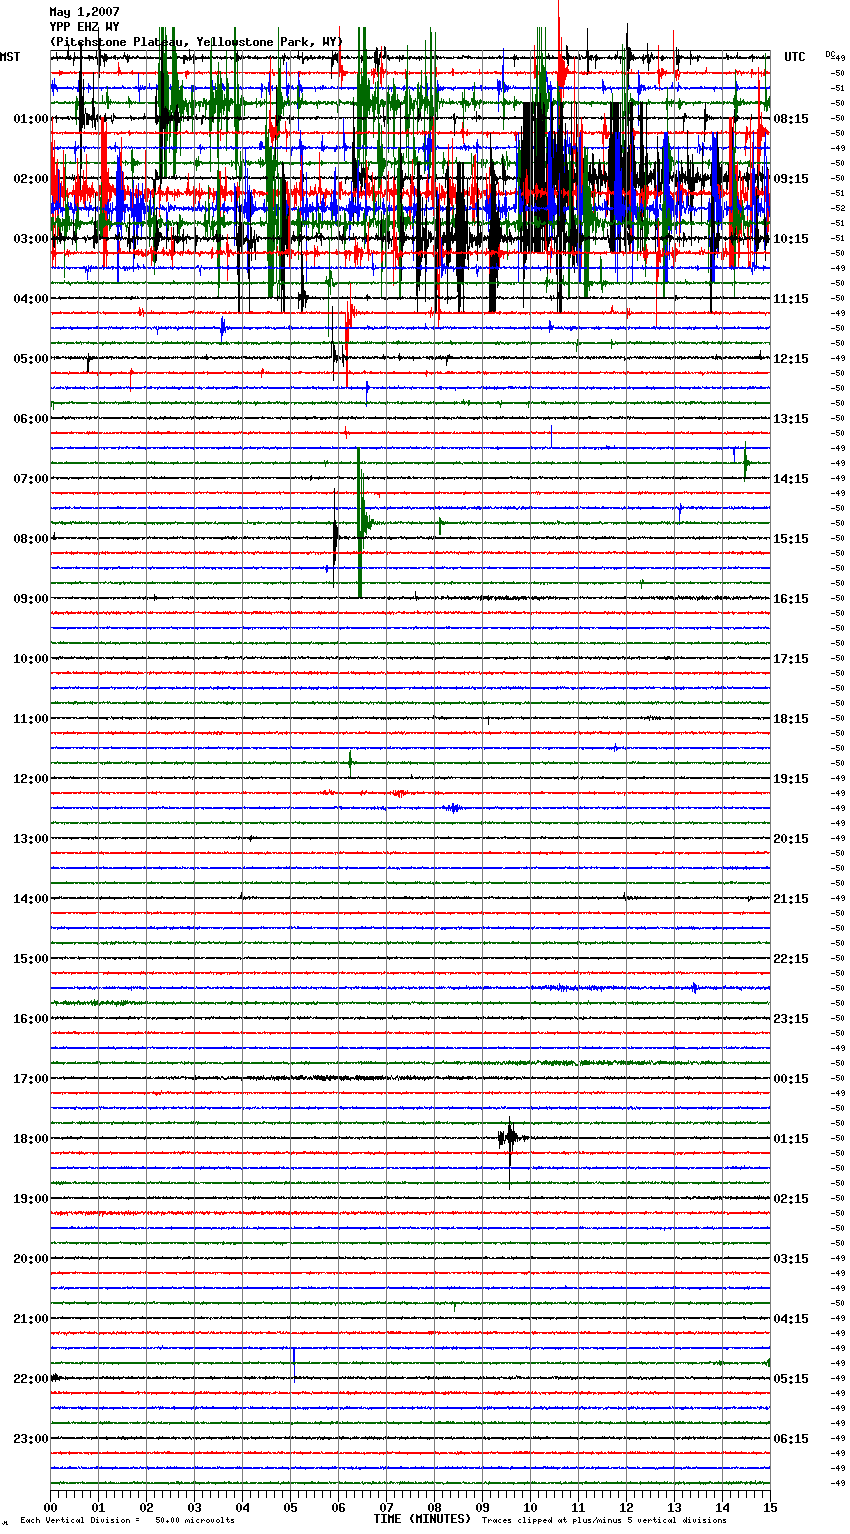The height and width of the screenshot is (1534, 850).
Task: Click the 16:15 UTC time label
Action: (791, 599)
